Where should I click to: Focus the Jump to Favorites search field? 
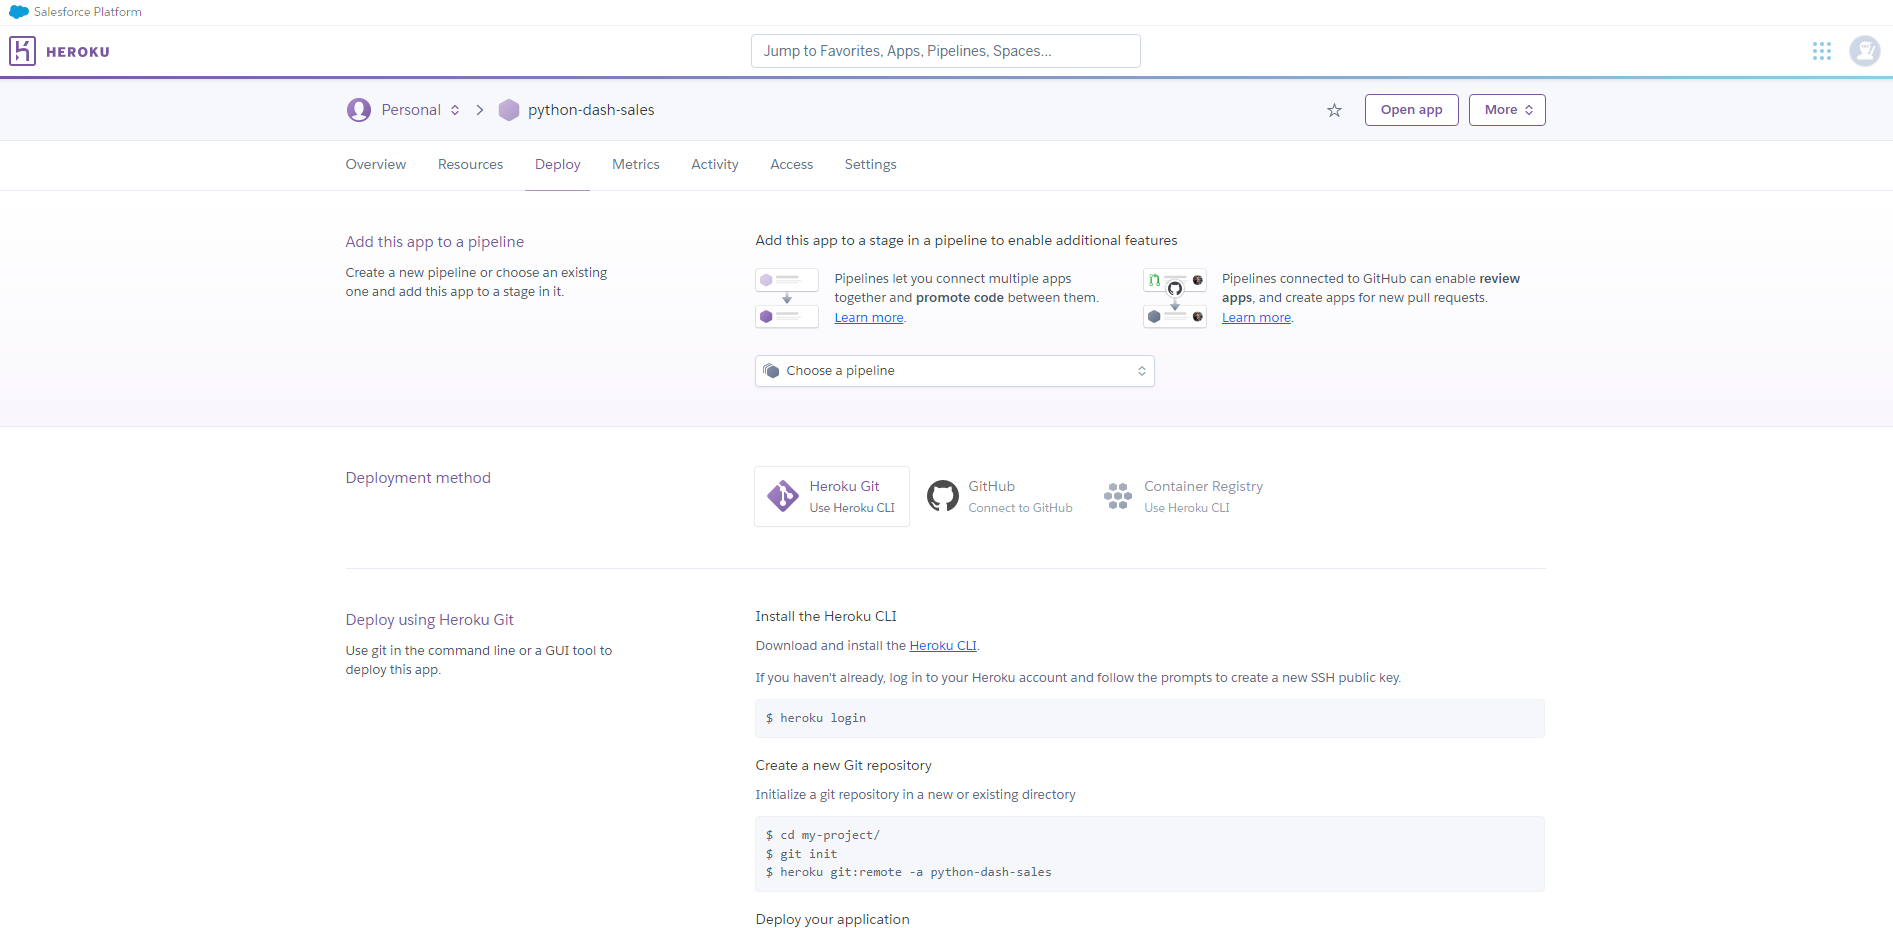coord(946,51)
